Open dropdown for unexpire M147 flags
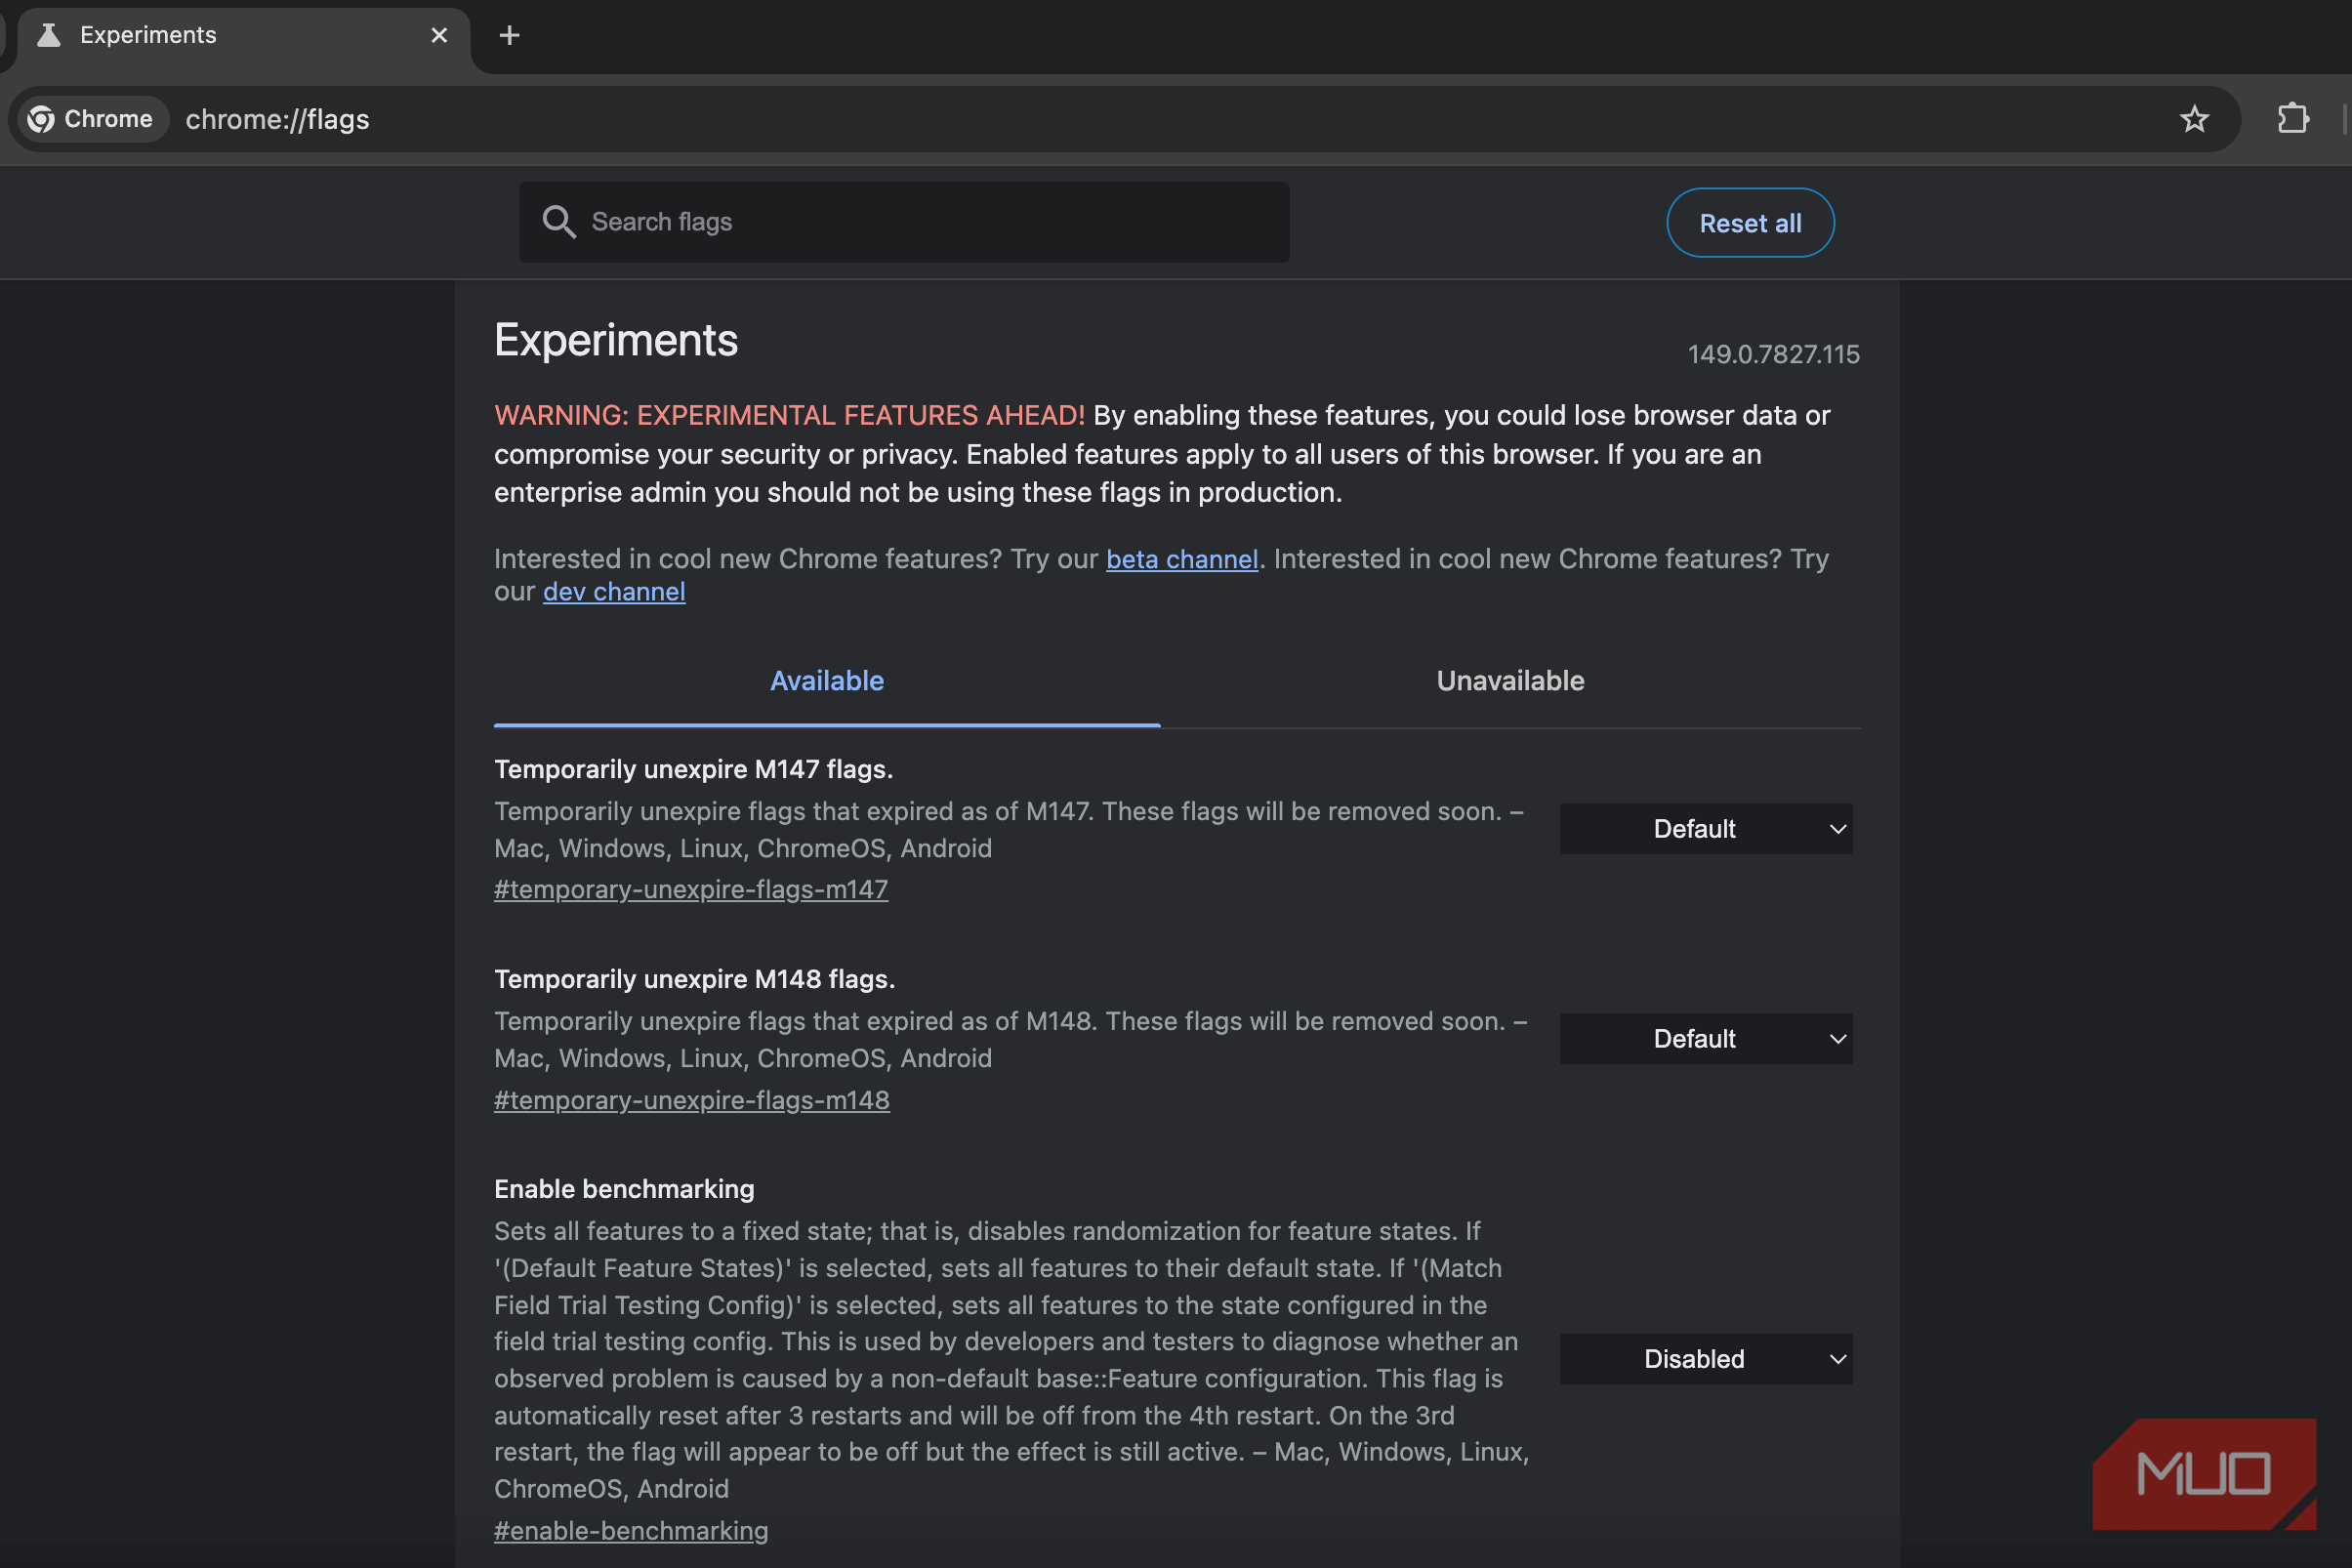Screen dimensions: 2352x1568 pos(1706,829)
